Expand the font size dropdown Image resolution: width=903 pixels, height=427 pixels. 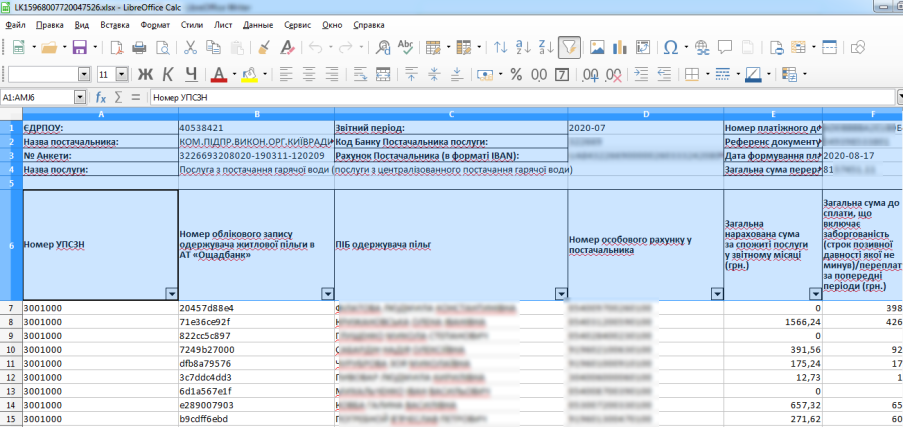point(122,74)
